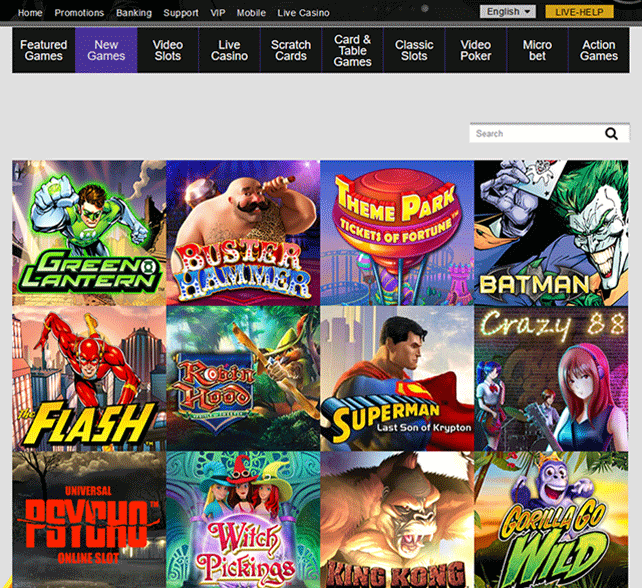Open the Mobile page

(251, 13)
